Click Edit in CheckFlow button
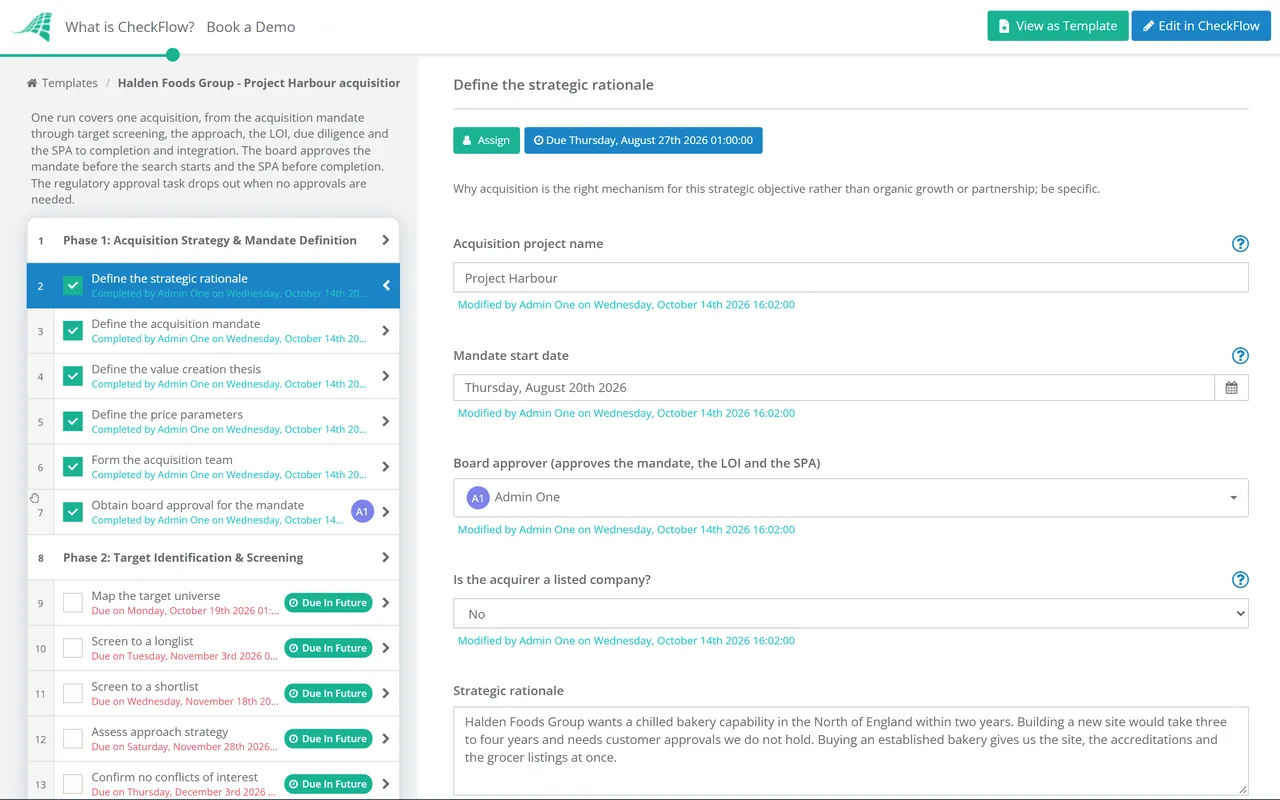Image resolution: width=1280 pixels, height=800 pixels. [1201, 26]
